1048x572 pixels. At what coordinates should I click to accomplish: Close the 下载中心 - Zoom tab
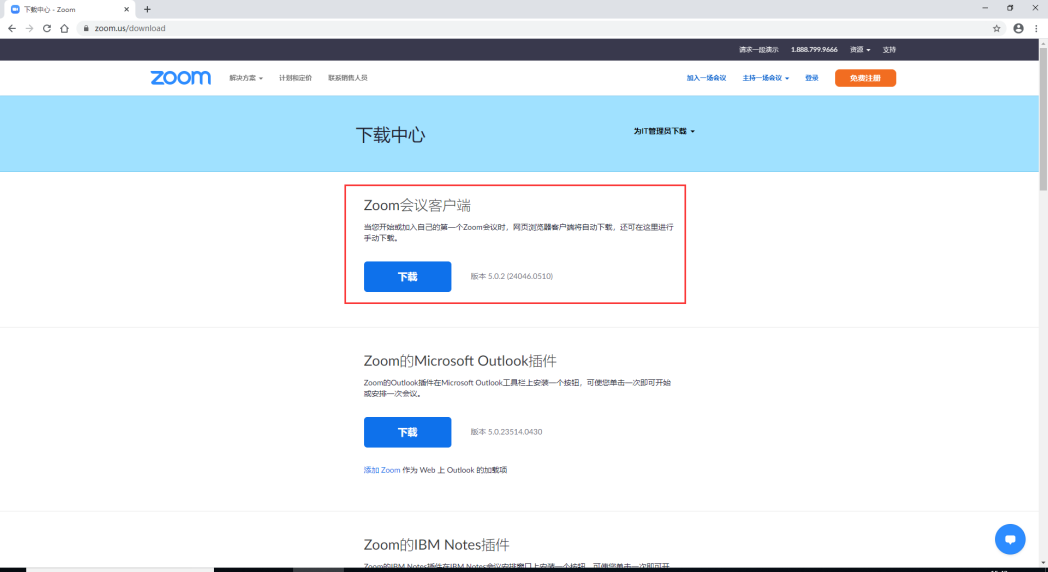[126, 9]
